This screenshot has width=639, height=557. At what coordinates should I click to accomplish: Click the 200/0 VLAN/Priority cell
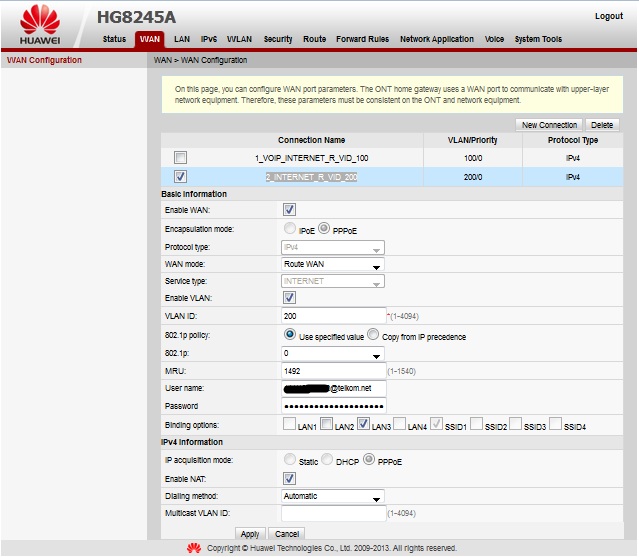[x=473, y=177]
